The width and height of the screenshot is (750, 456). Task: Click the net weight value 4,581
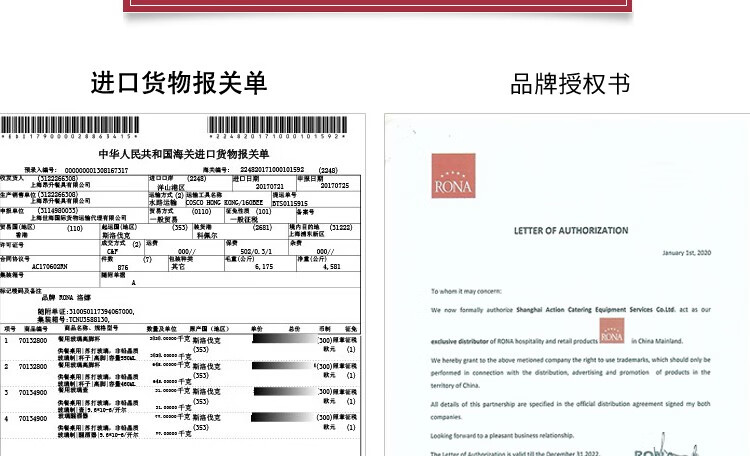tap(331, 267)
